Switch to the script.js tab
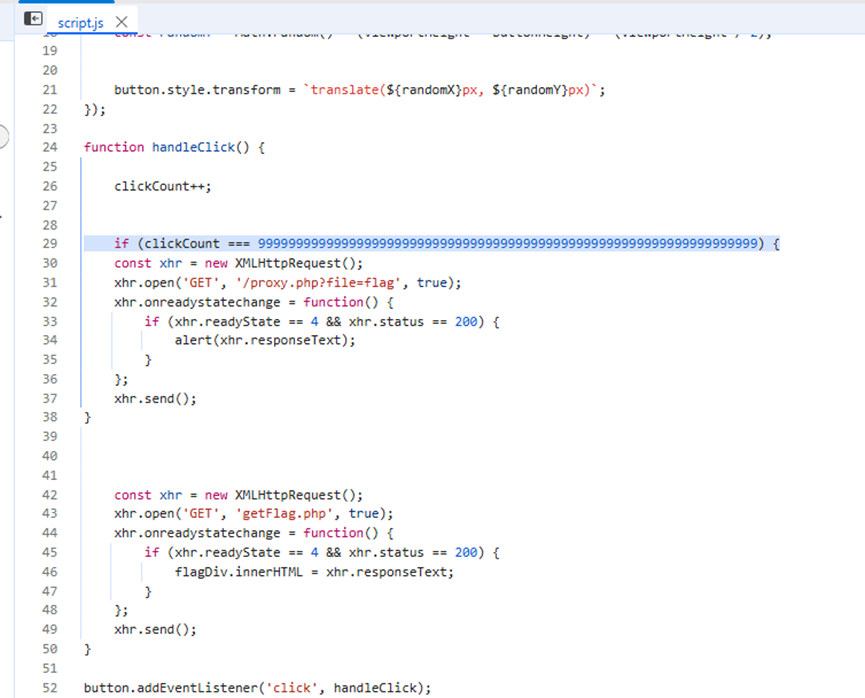 (80, 21)
